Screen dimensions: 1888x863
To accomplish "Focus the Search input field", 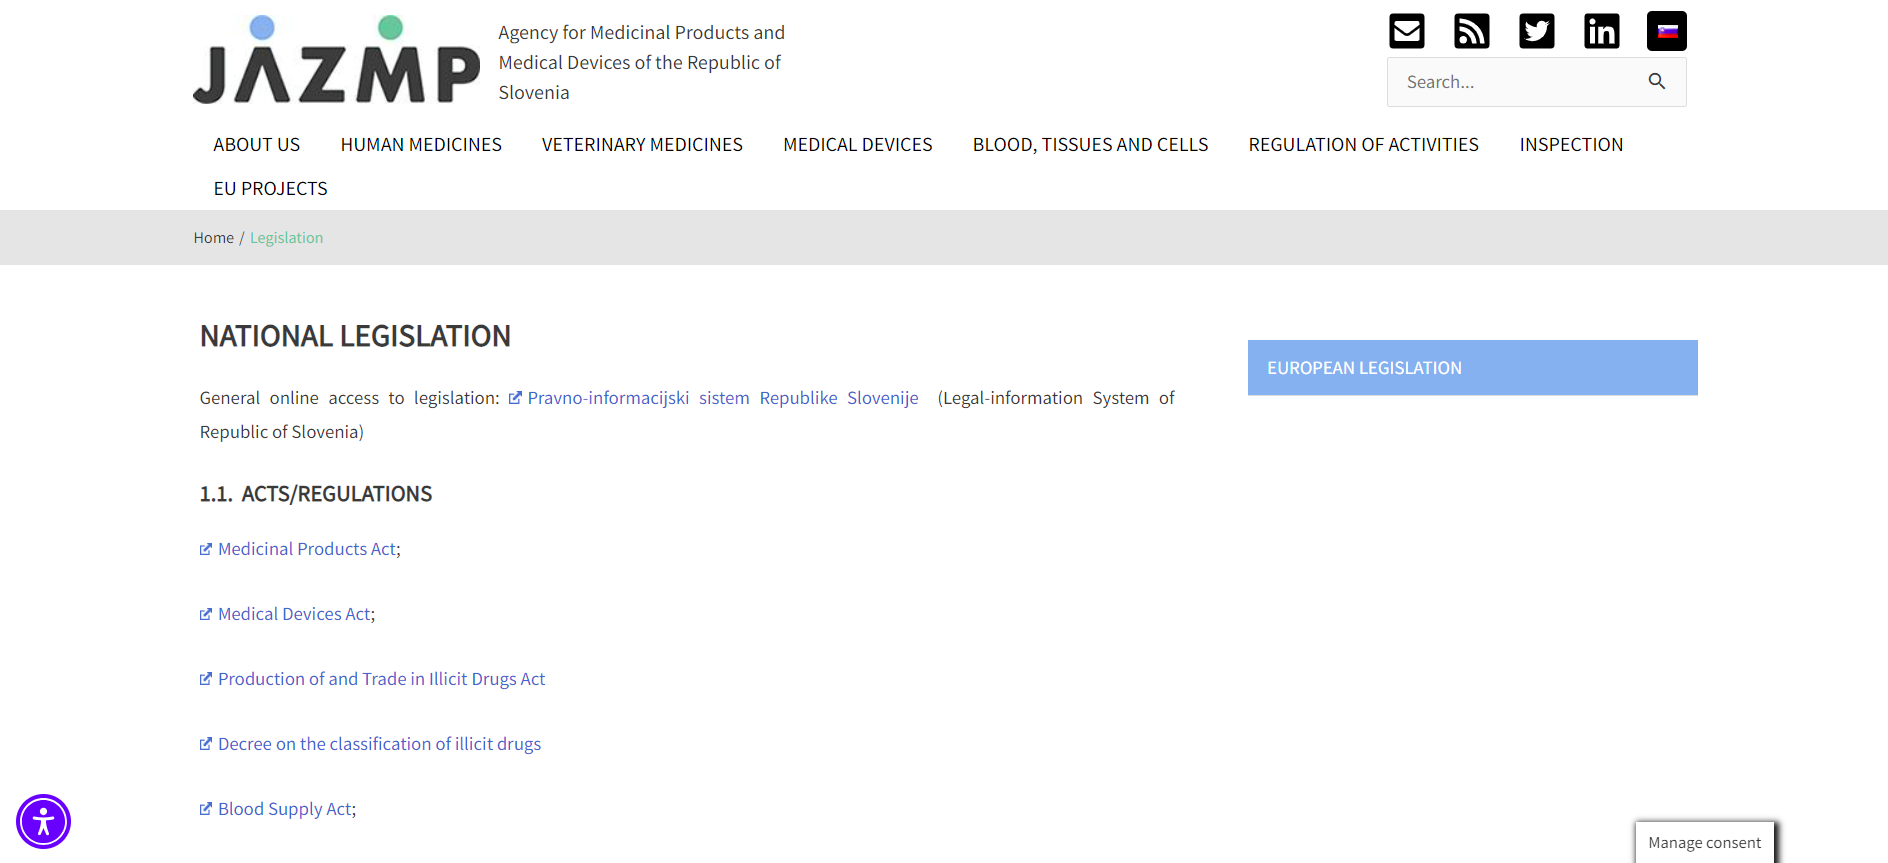I will [x=1515, y=82].
